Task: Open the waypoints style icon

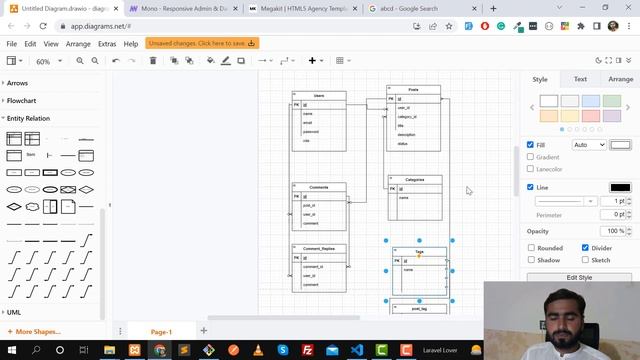Action: [287, 60]
